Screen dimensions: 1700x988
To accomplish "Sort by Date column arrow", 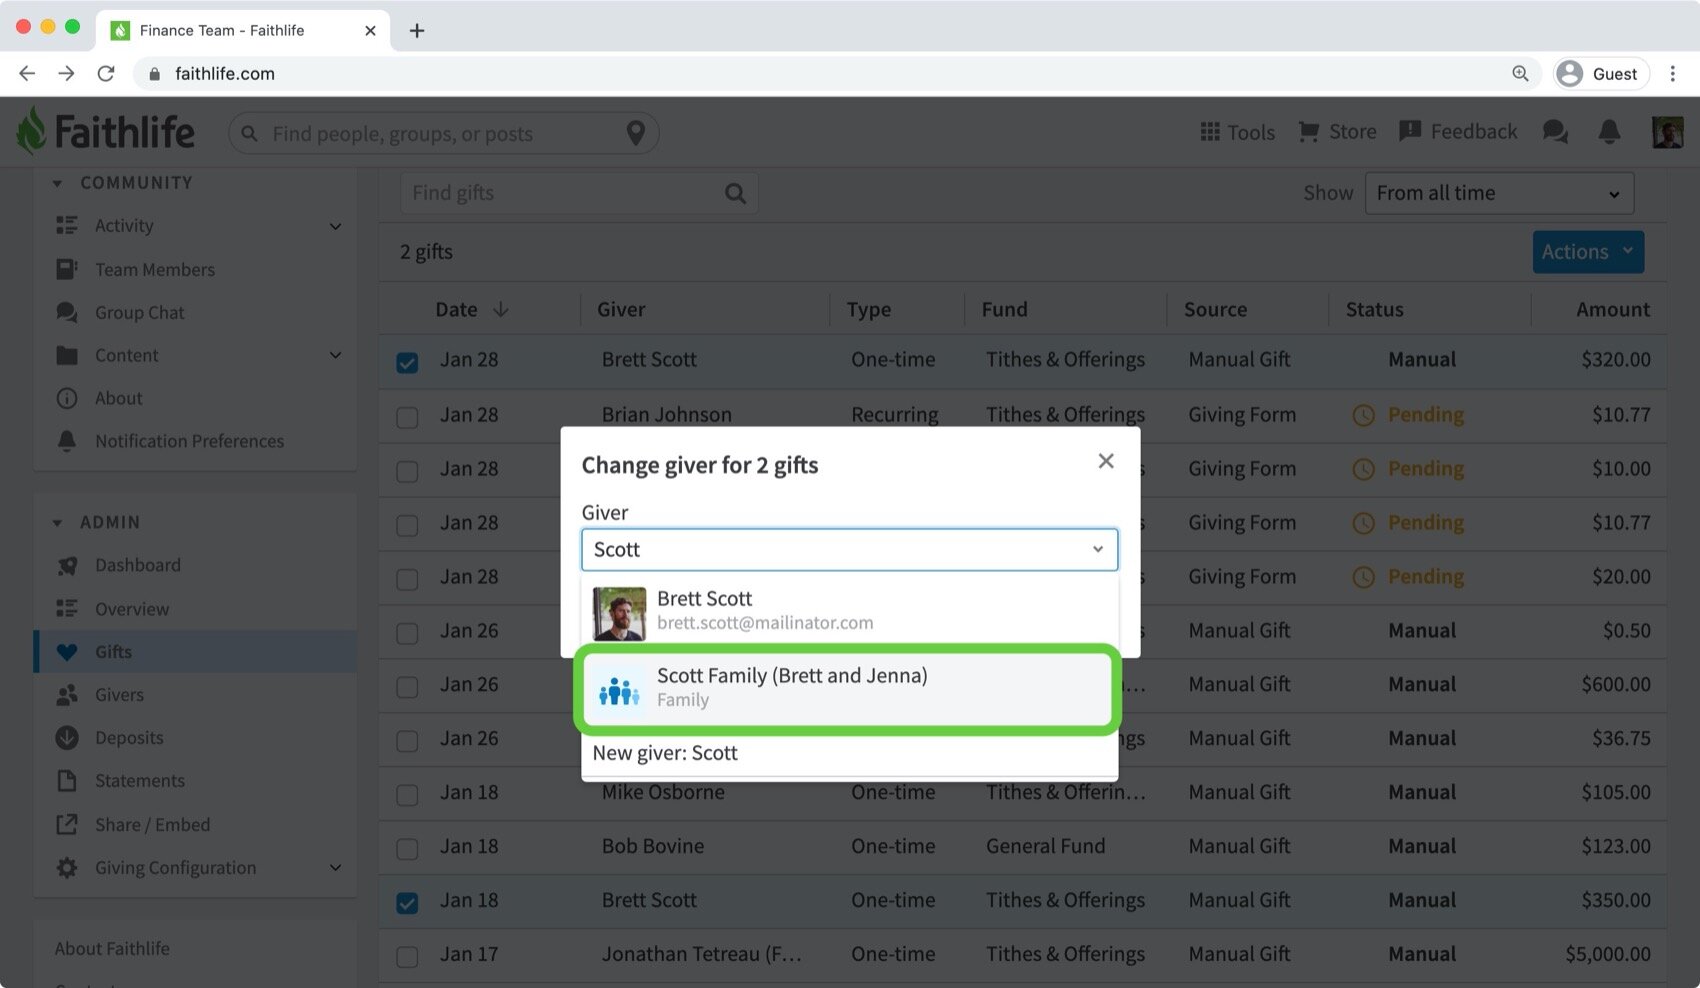I will 501,310.
